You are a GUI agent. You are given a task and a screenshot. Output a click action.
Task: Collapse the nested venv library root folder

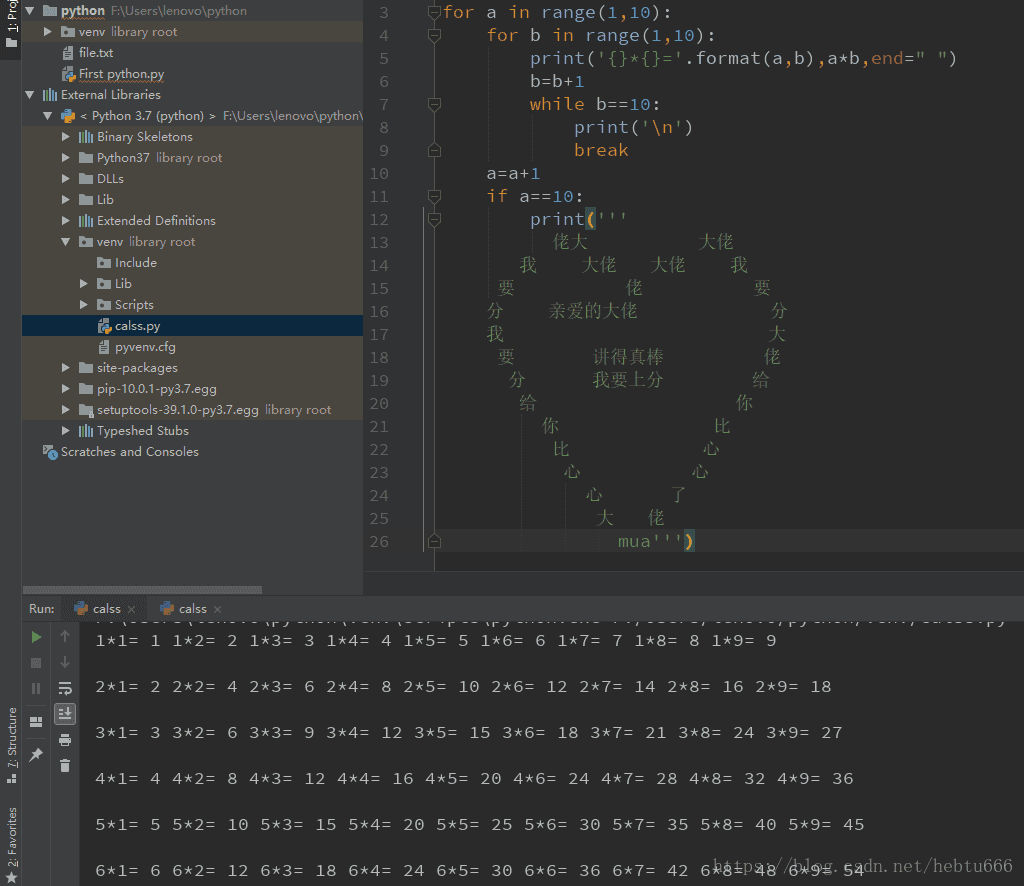pos(65,242)
